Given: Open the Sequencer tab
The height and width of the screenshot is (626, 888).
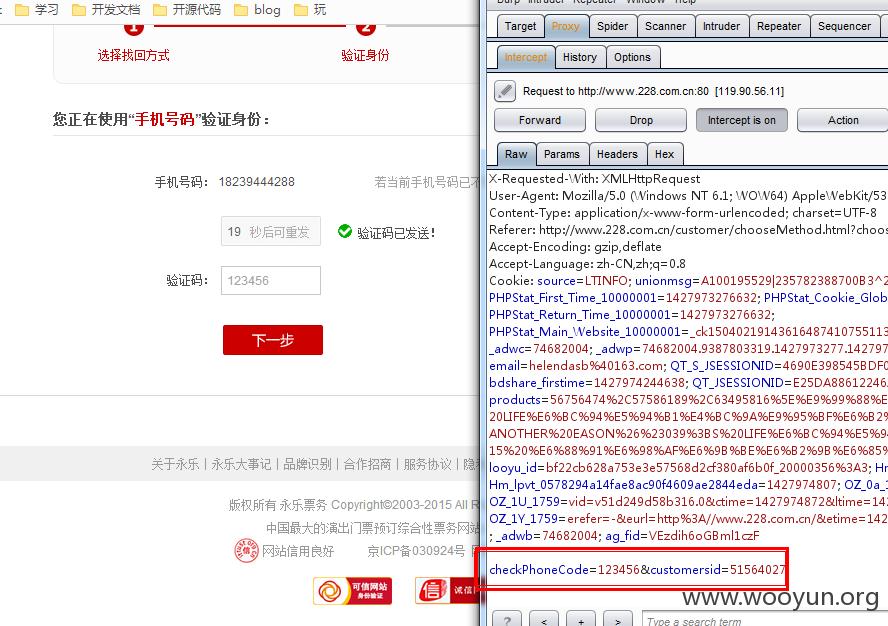Looking at the screenshot, I should 844,27.
